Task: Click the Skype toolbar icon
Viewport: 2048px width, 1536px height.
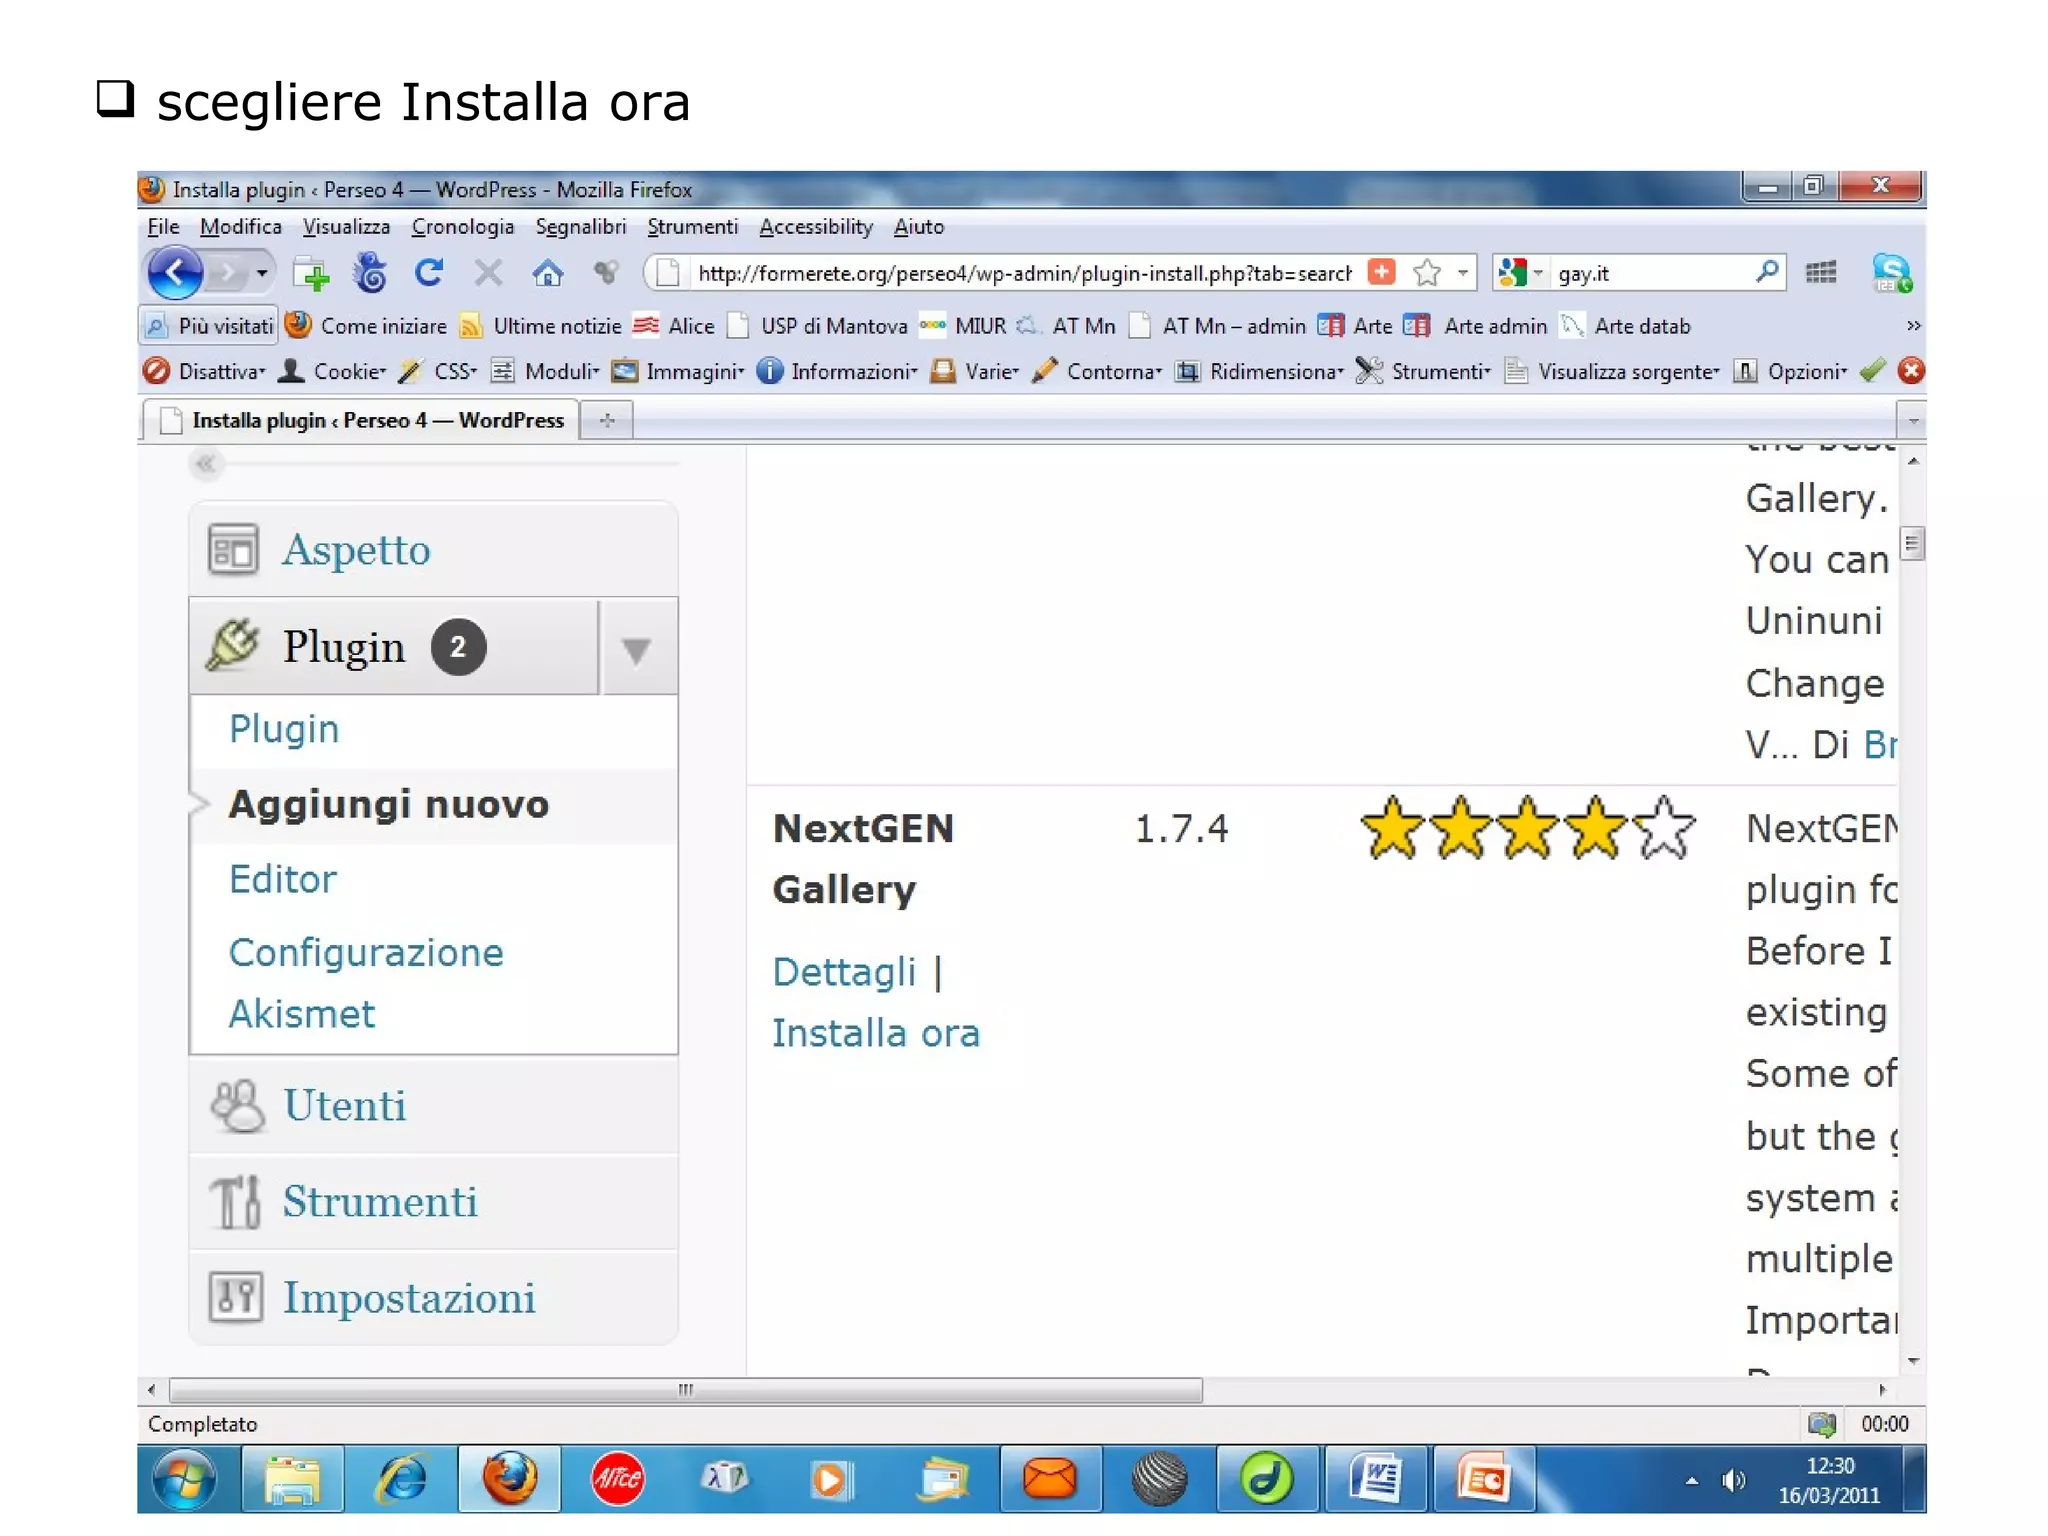Action: click(x=1891, y=273)
